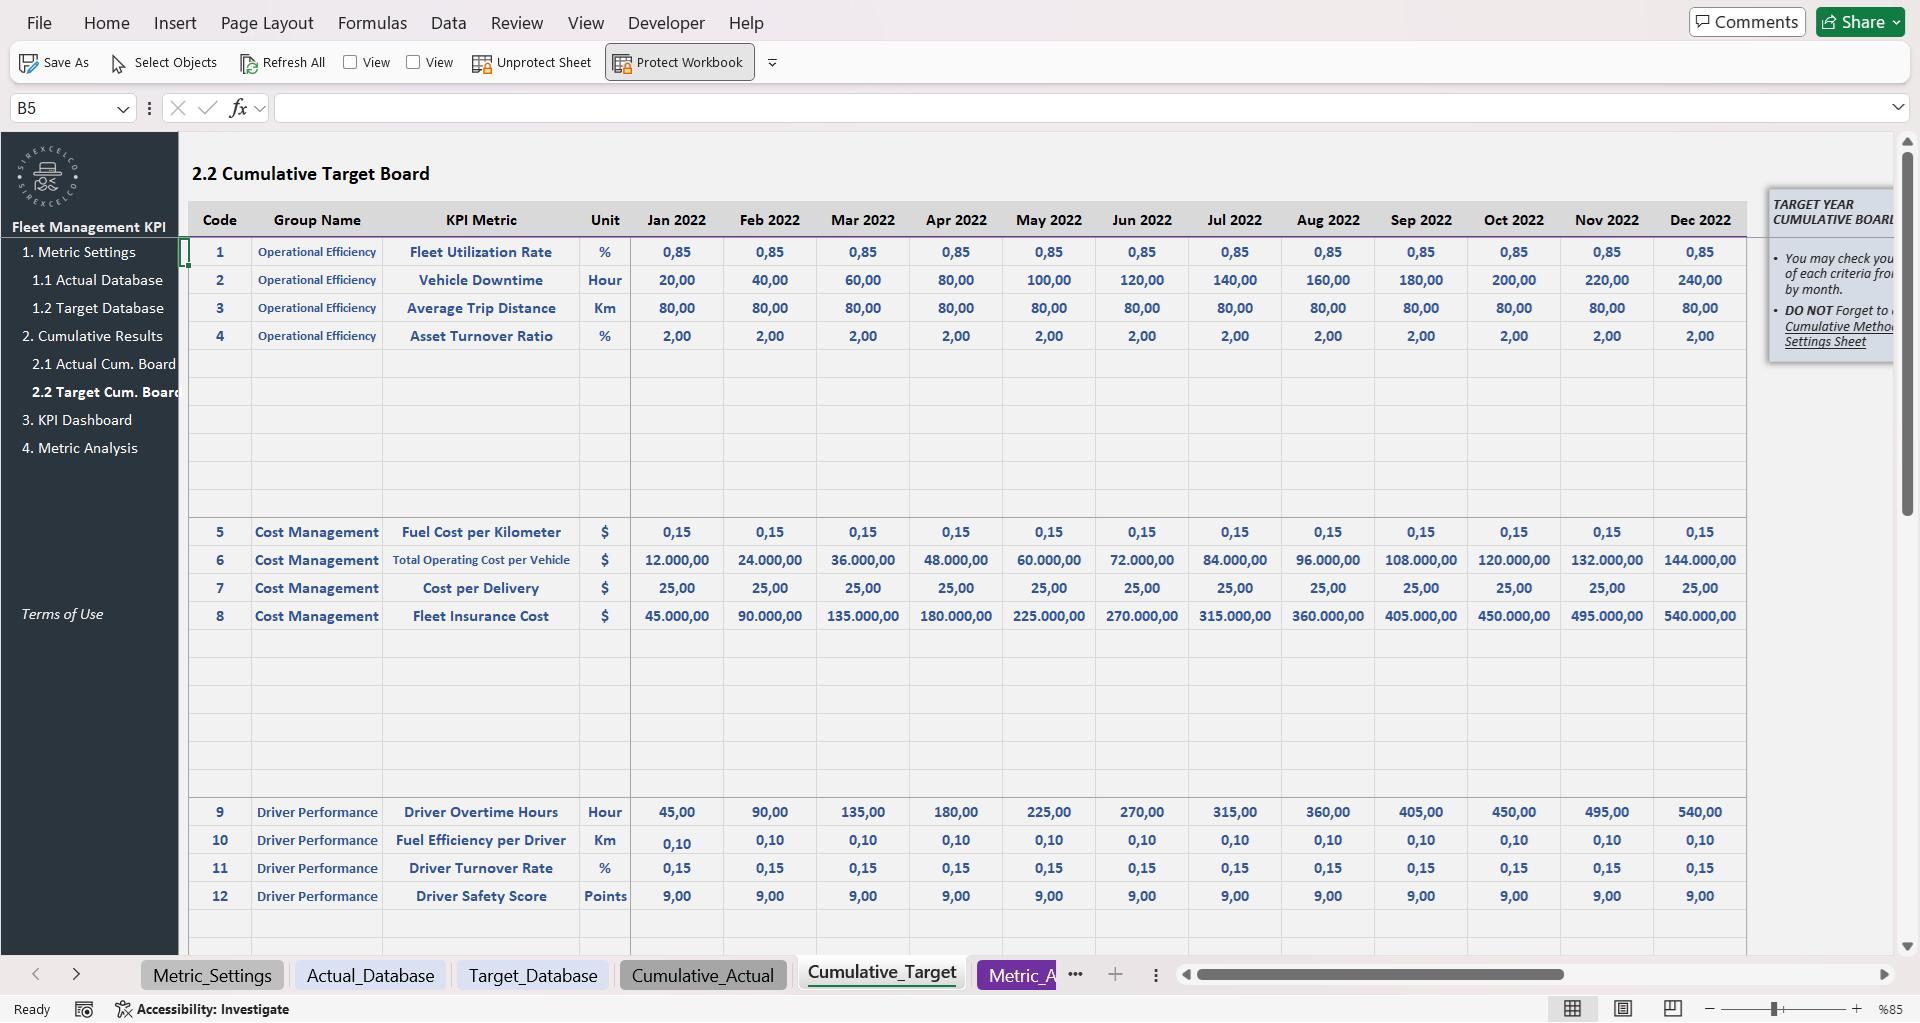Open the formula bar expand arrow
The image size is (1920, 1023).
coord(1897,107)
